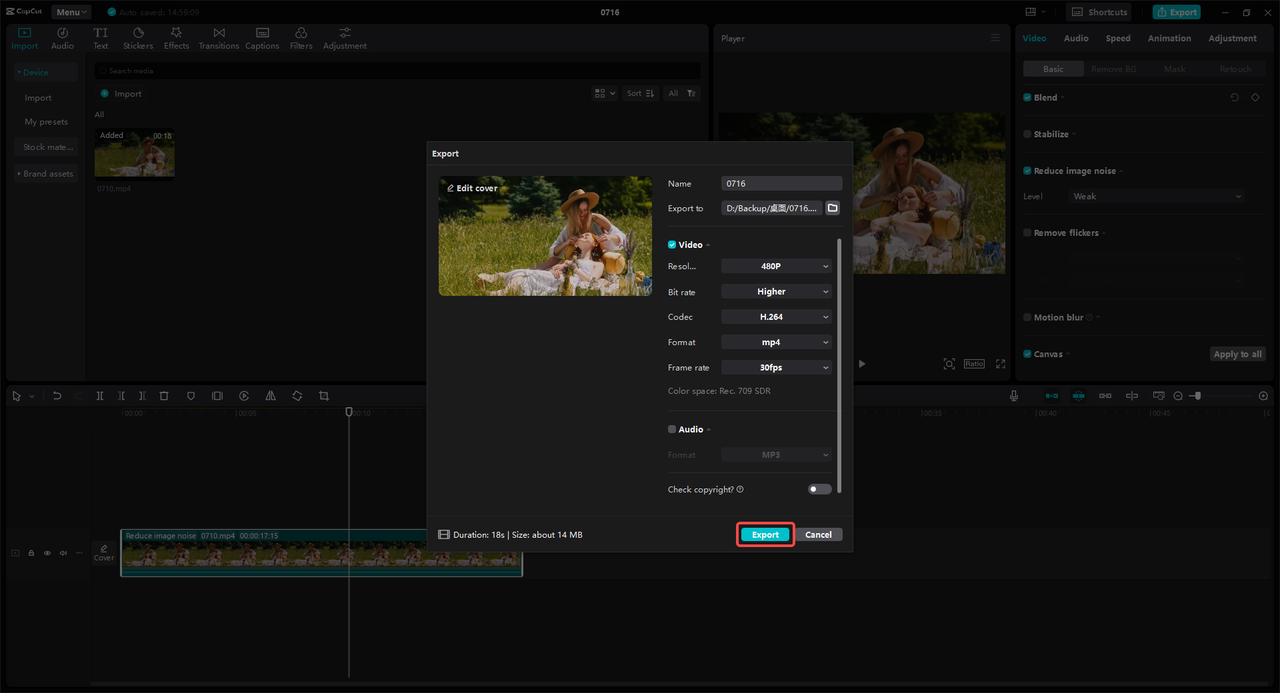Select My presets in media sidebar
The height and width of the screenshot is (693, 1280).
46,122
